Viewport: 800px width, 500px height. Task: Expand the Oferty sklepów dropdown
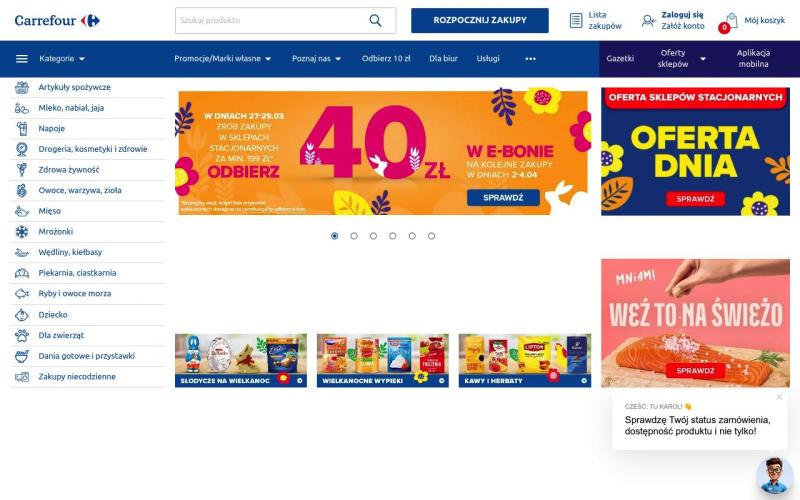click(681, 59)
